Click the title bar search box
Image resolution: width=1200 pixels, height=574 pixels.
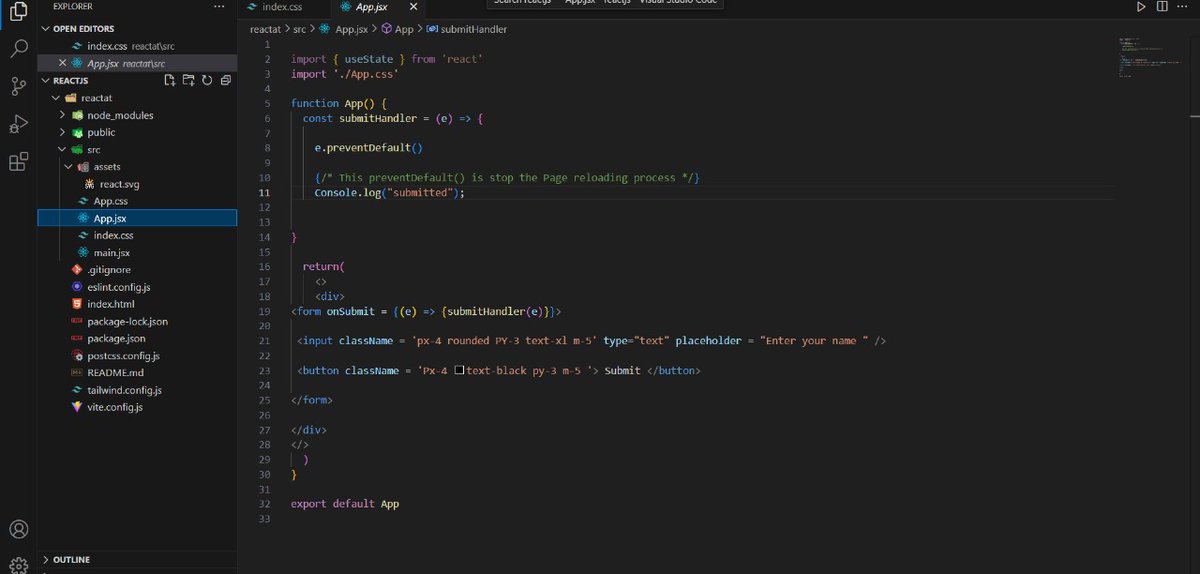pyautogui.click(x=606, y=3)
